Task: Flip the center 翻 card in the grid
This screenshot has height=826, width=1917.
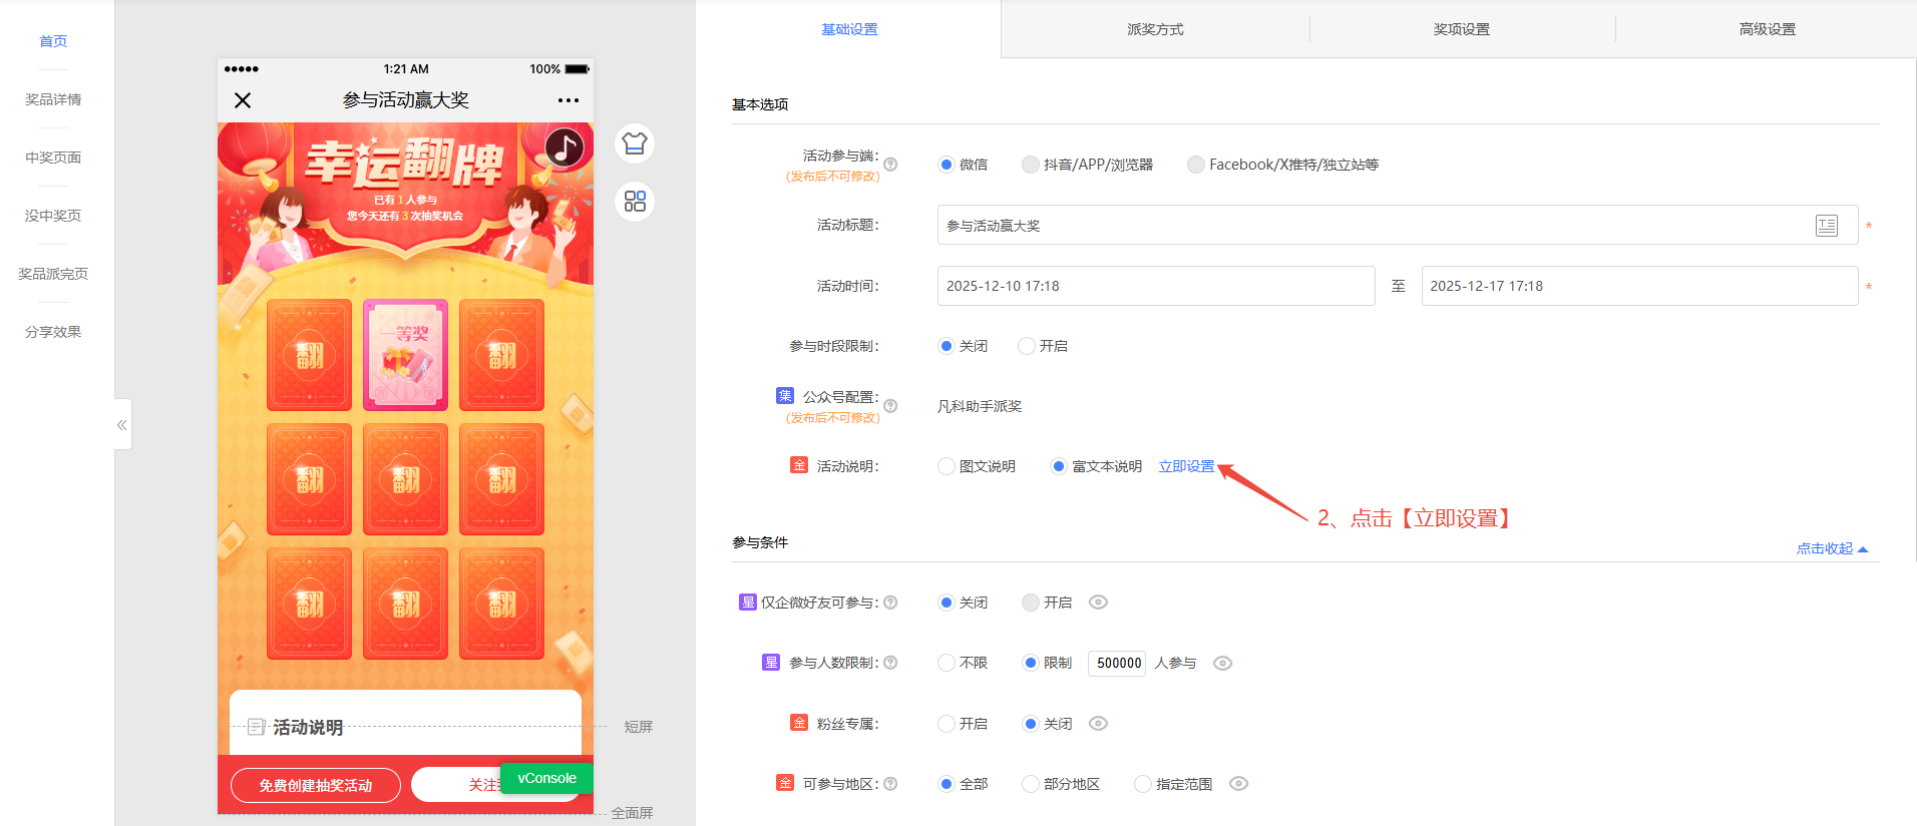Action: 405,479
